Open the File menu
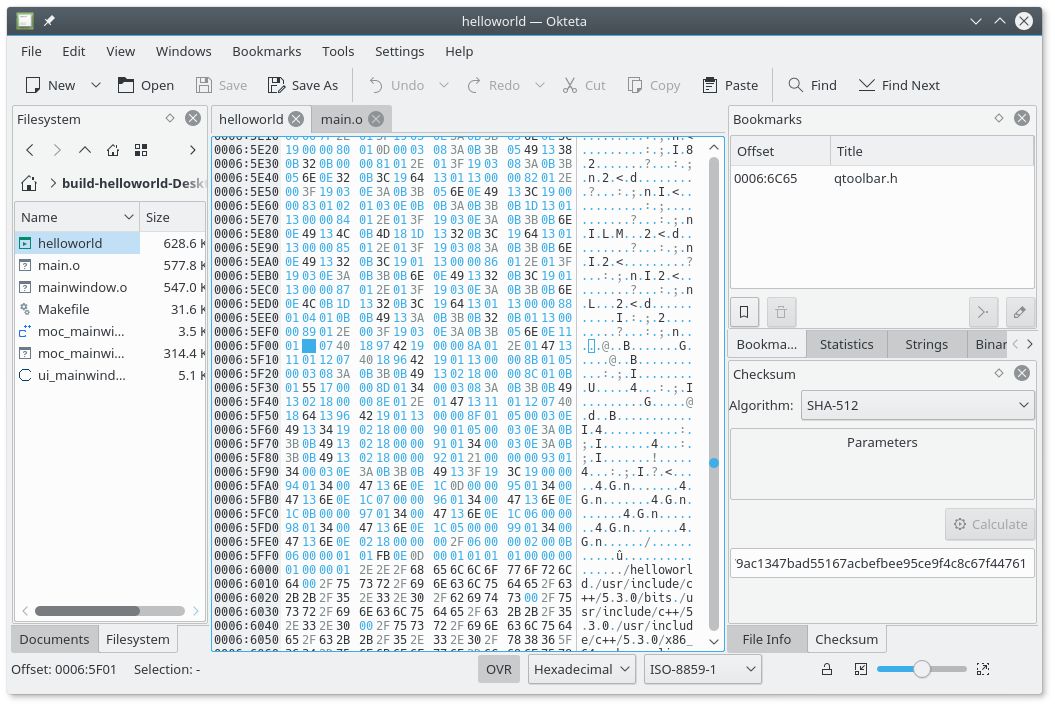Image resolution: width=1055 pixels, height=707 pixels. click(x=31, y=51)
